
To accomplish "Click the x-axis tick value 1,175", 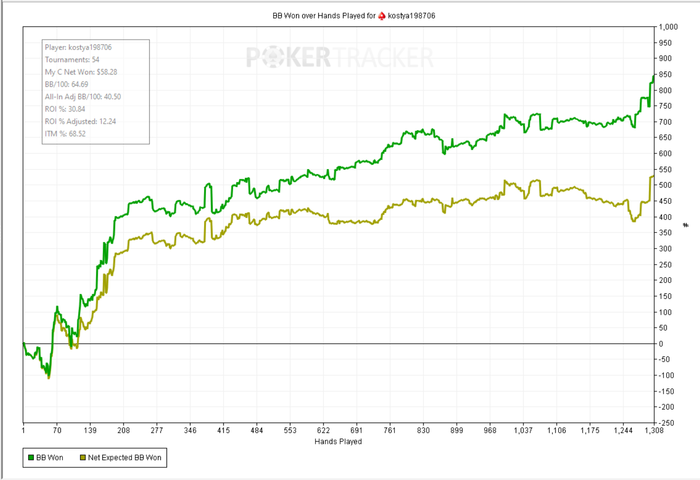I will [590, 430].
